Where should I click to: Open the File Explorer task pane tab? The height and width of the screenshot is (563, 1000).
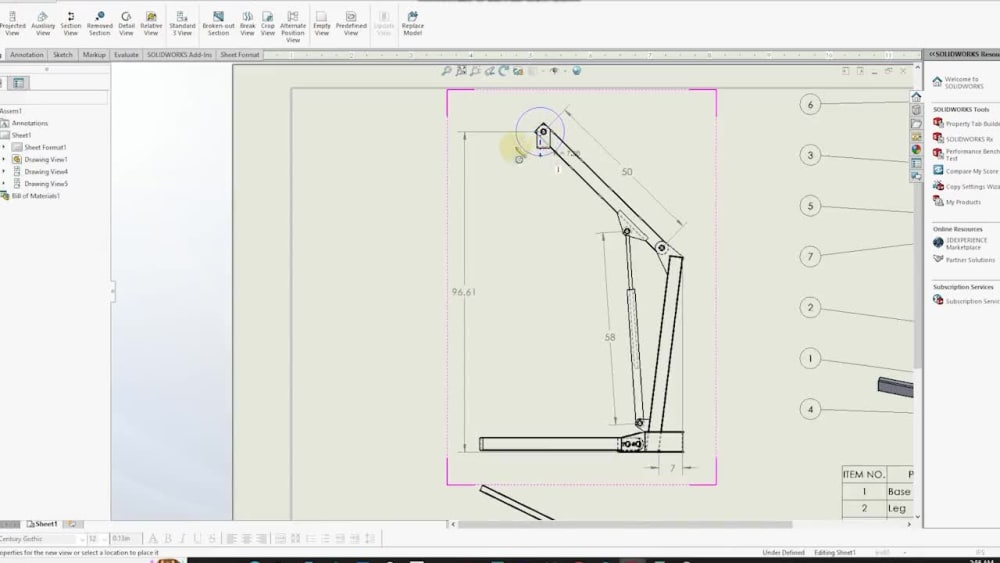point(916,124)
